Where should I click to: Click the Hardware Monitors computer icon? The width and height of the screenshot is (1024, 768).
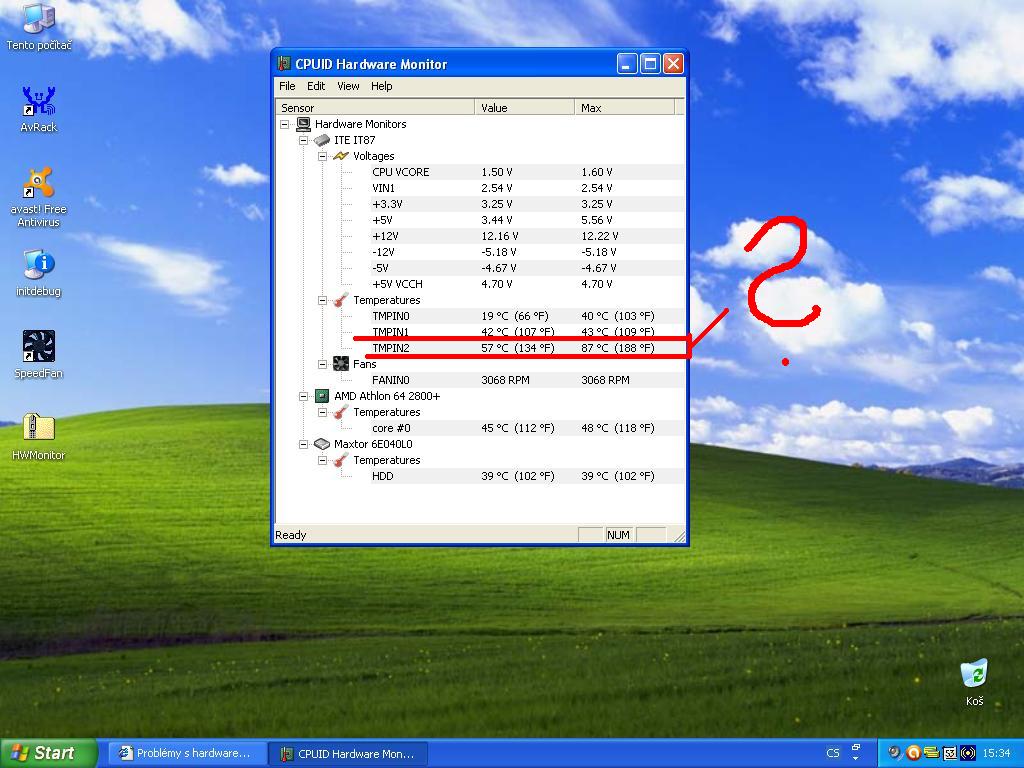click(x=303, y=124)
